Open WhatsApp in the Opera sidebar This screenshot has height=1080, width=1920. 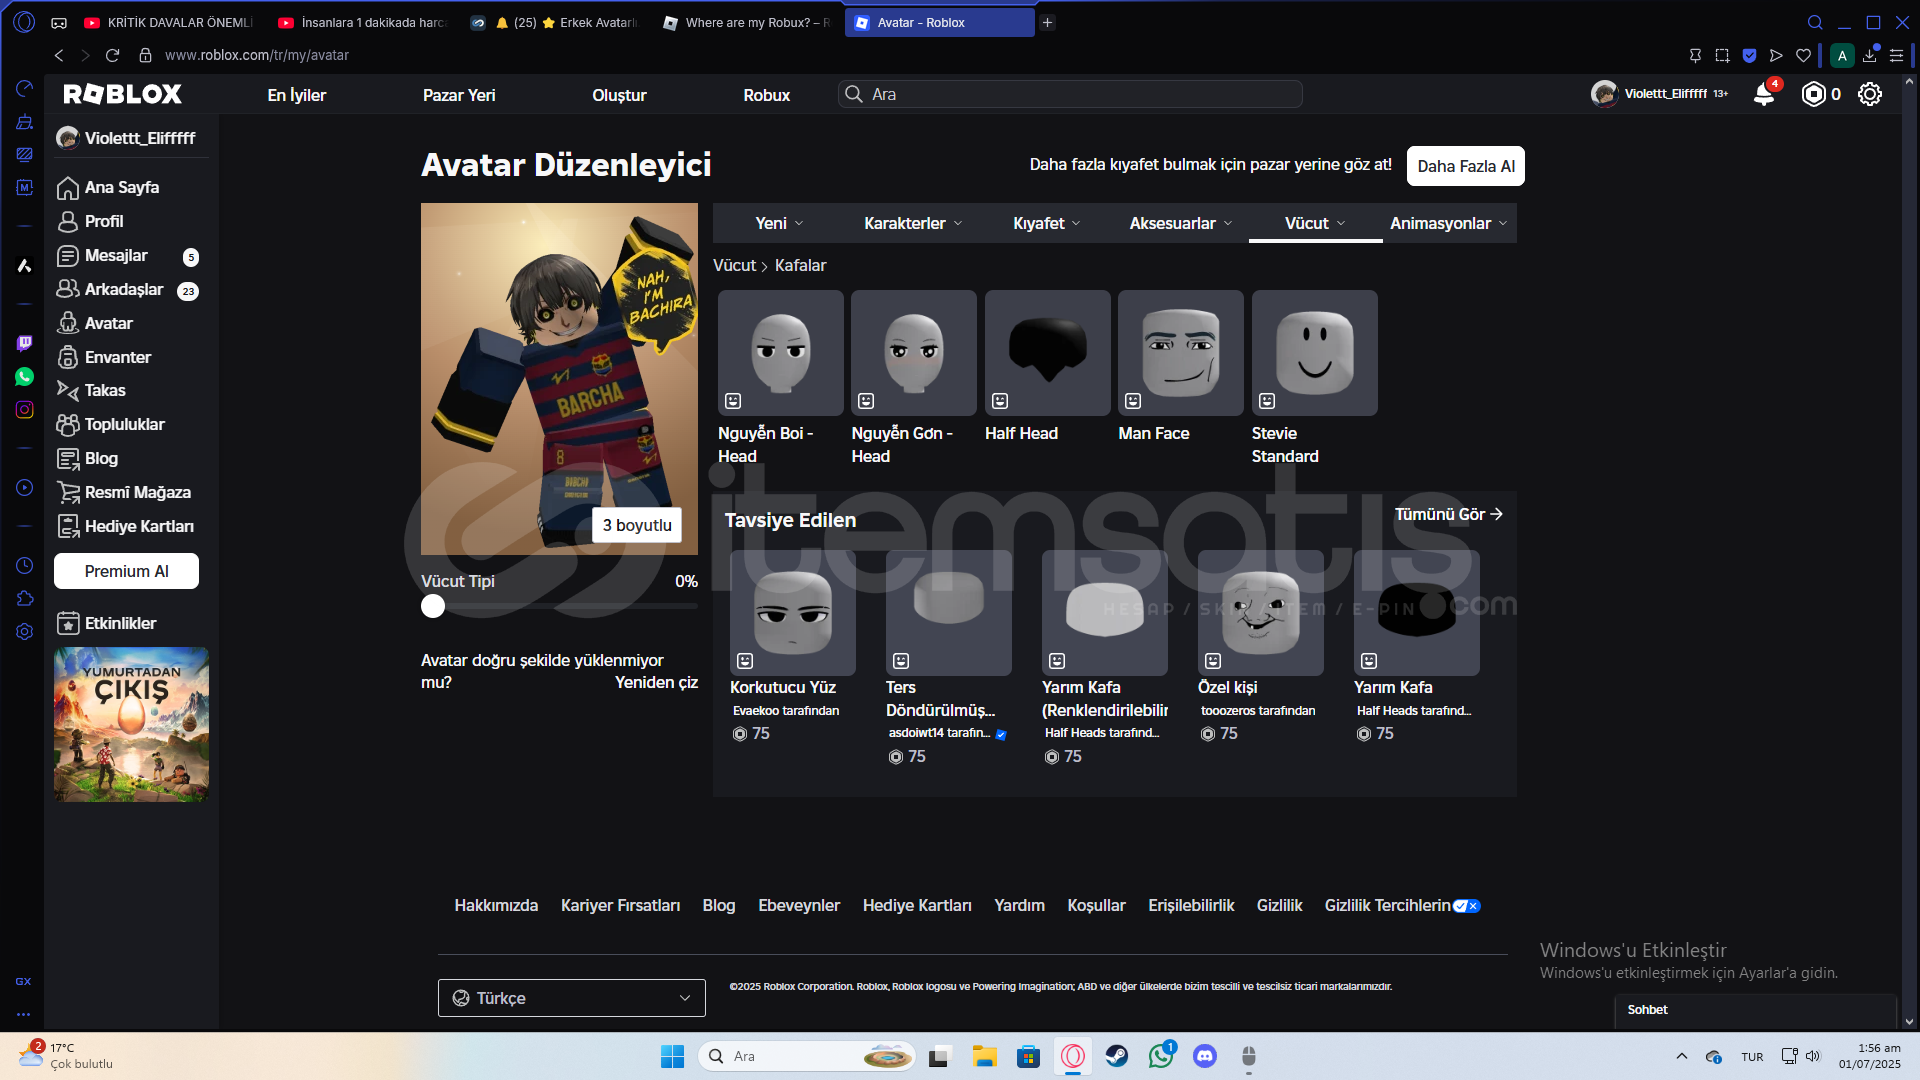(x=24, y=376)
